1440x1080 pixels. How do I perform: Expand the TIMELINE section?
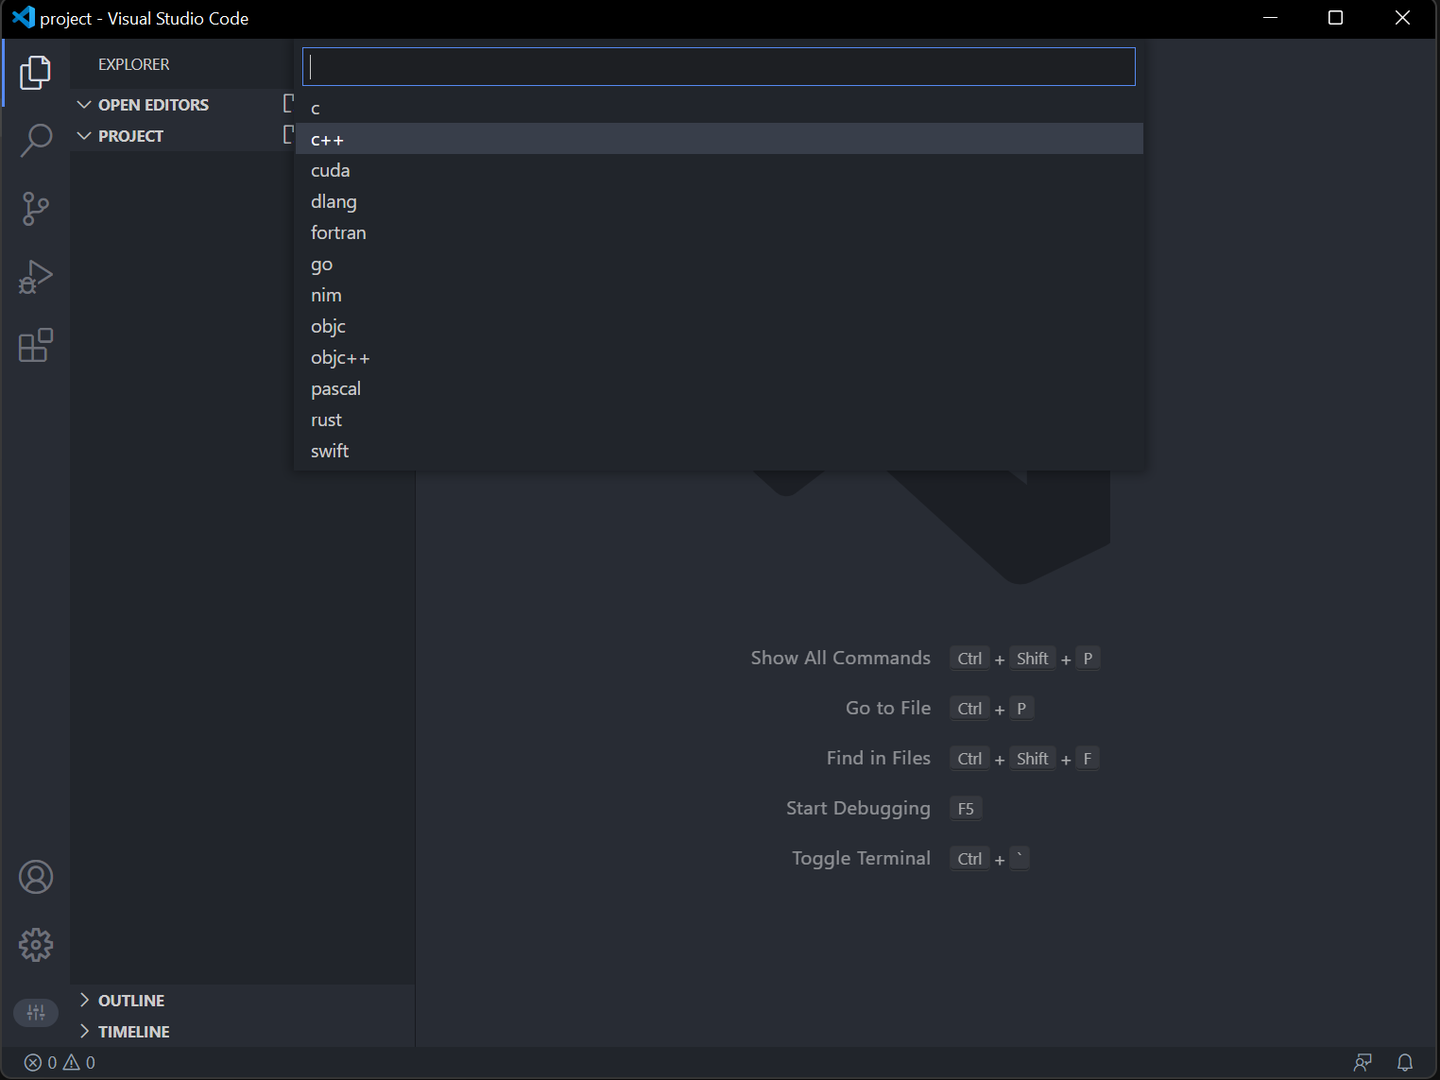pyautogui.click(x=134, y=1031)
